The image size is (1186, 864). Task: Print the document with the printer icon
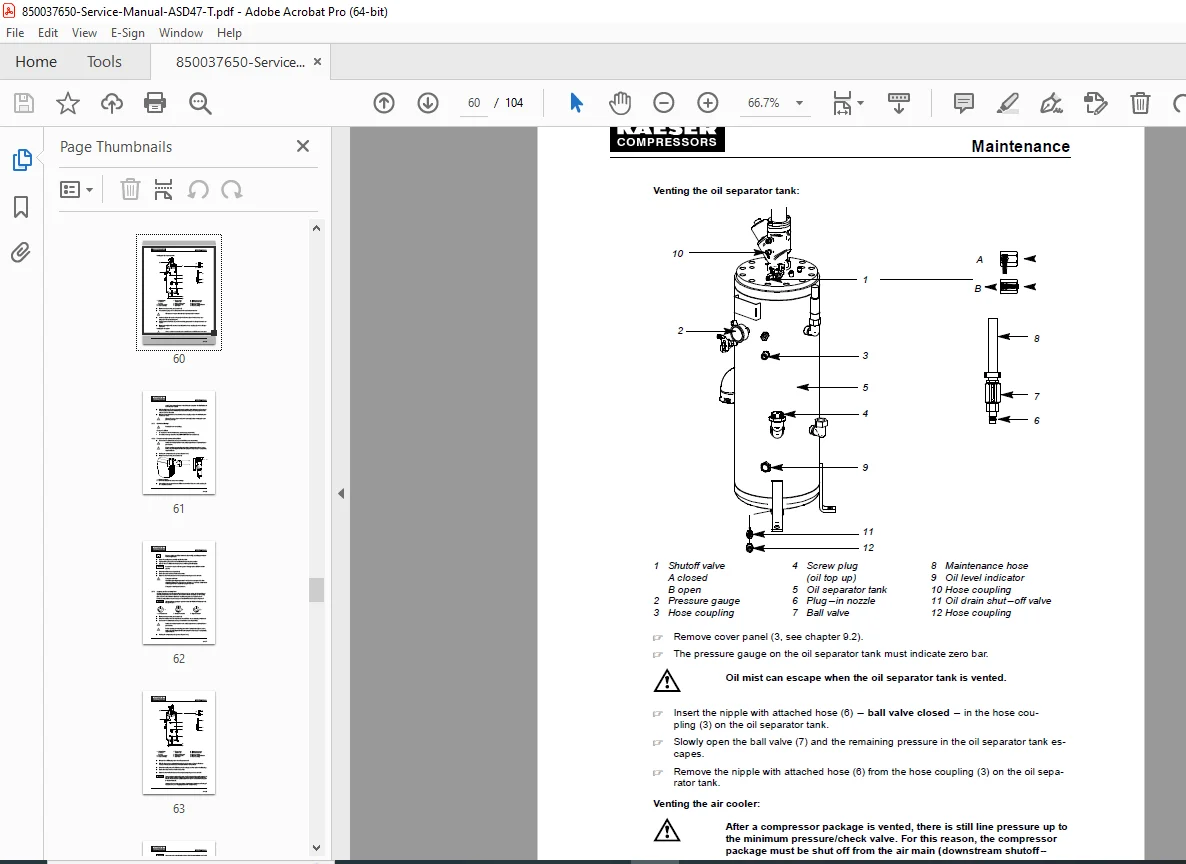tap(155, 103)
